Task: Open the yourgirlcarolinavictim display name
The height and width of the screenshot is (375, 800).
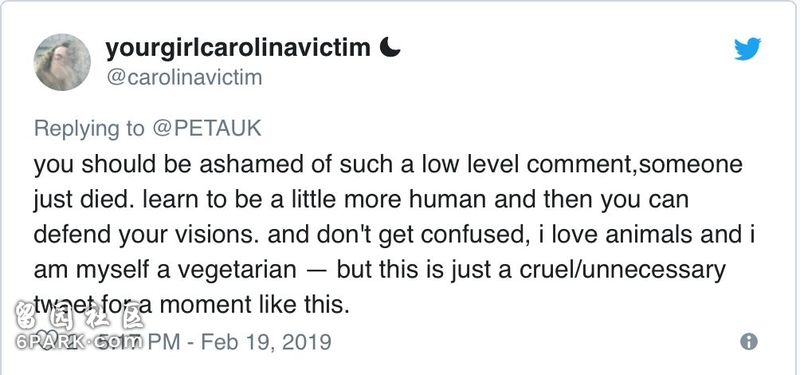Action: pyautogui.click(x=238, y=48)
